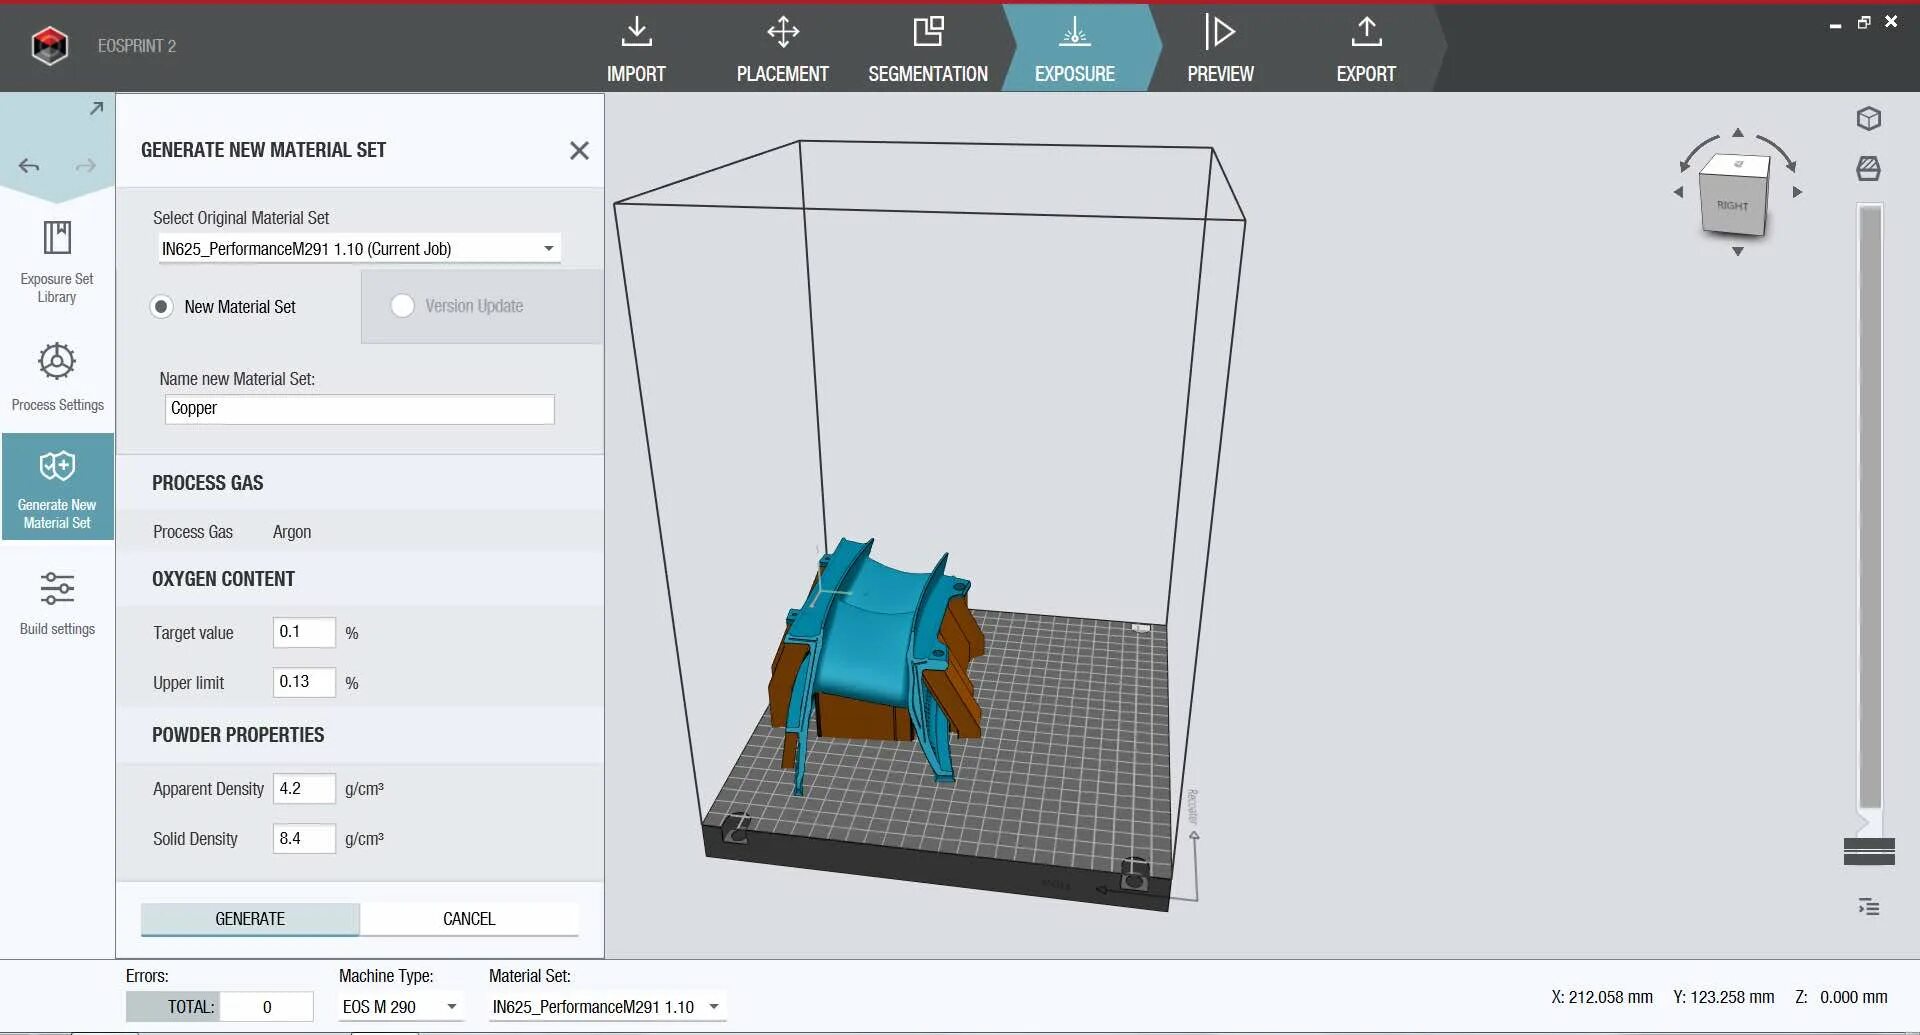Rotate view down with the bottom arrow
The width and height of the screenshot is (1920, 1035).
pyautogui.click(x=1738, y=252)
